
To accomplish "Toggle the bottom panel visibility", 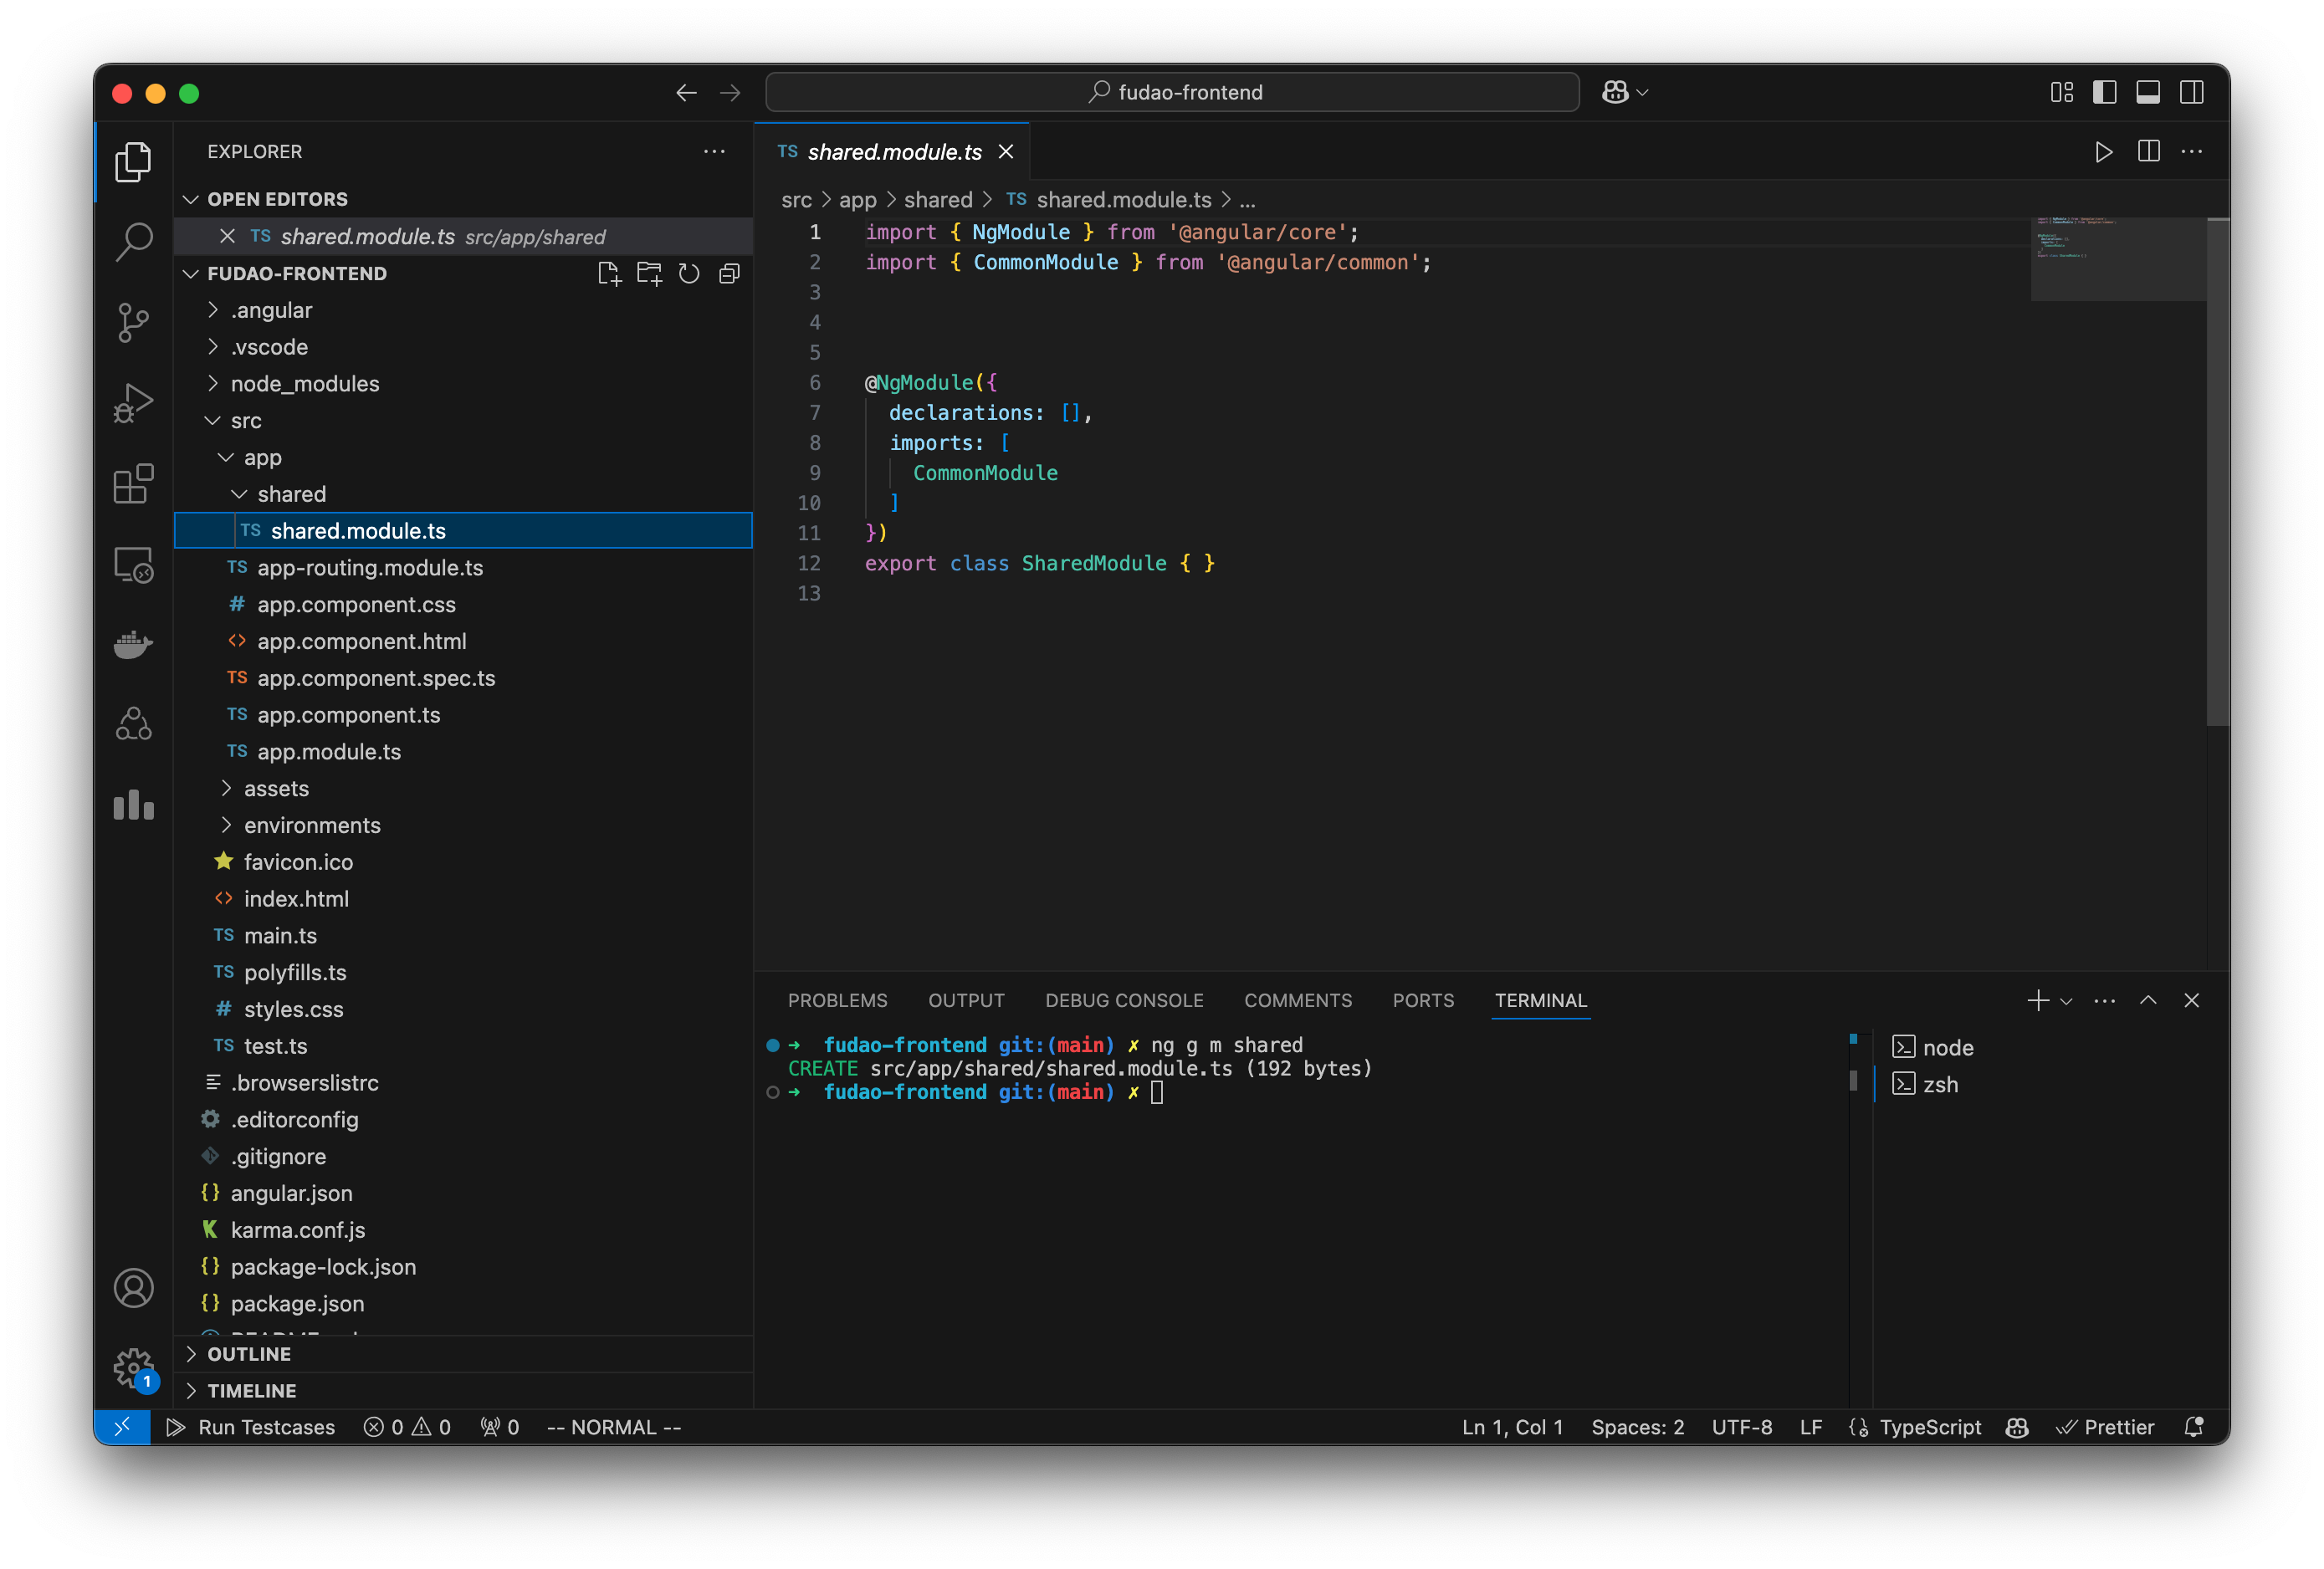I will point(2148,92).
